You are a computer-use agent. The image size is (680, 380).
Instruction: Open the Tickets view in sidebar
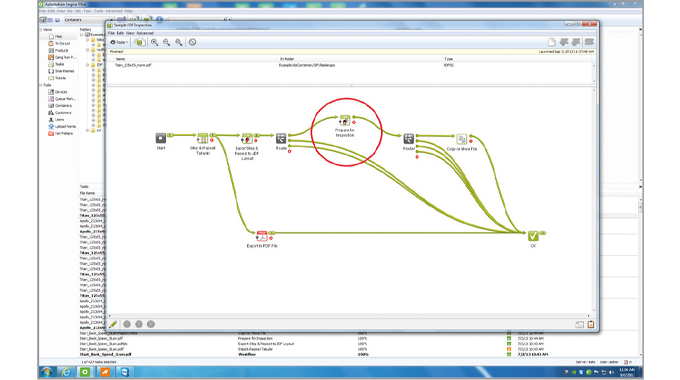click(x=57, y=78)
